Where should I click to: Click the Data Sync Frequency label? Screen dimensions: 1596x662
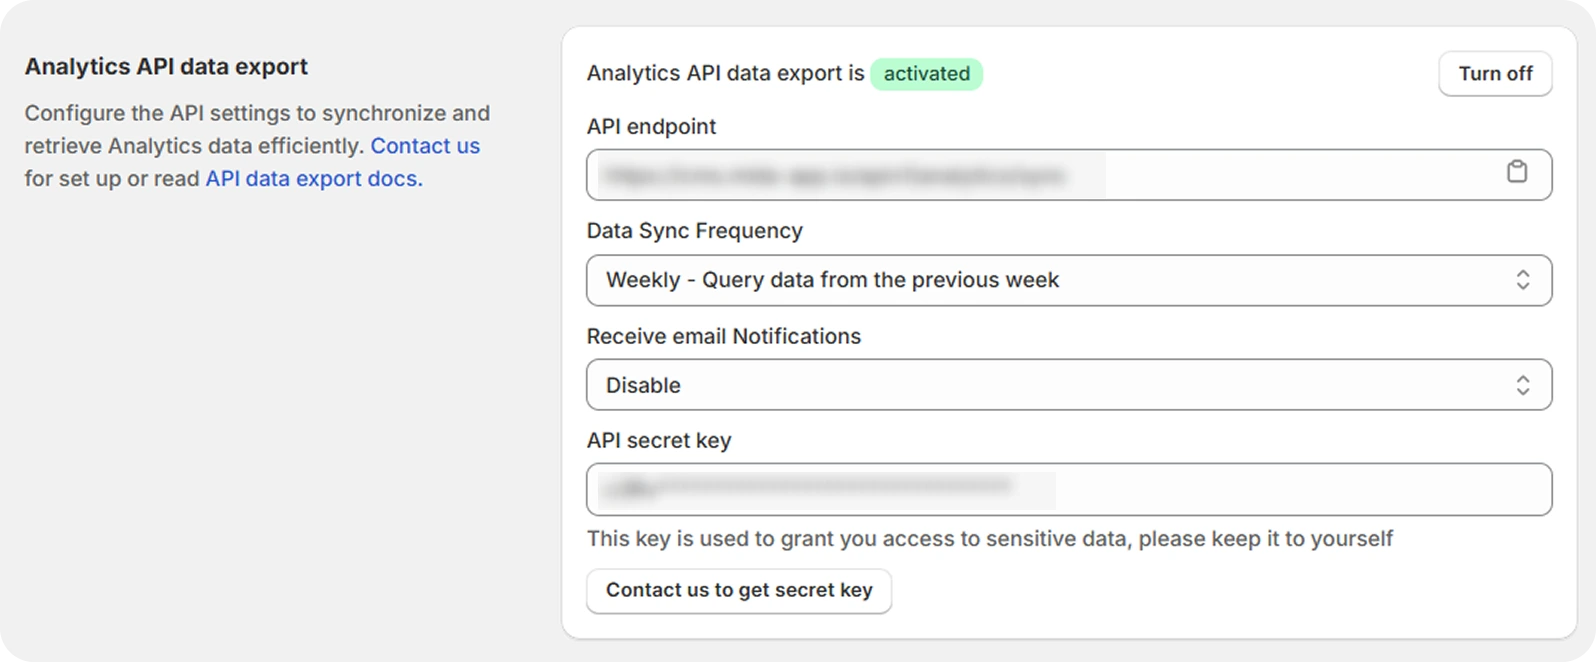pyautogui.click(x=695, y=231)
